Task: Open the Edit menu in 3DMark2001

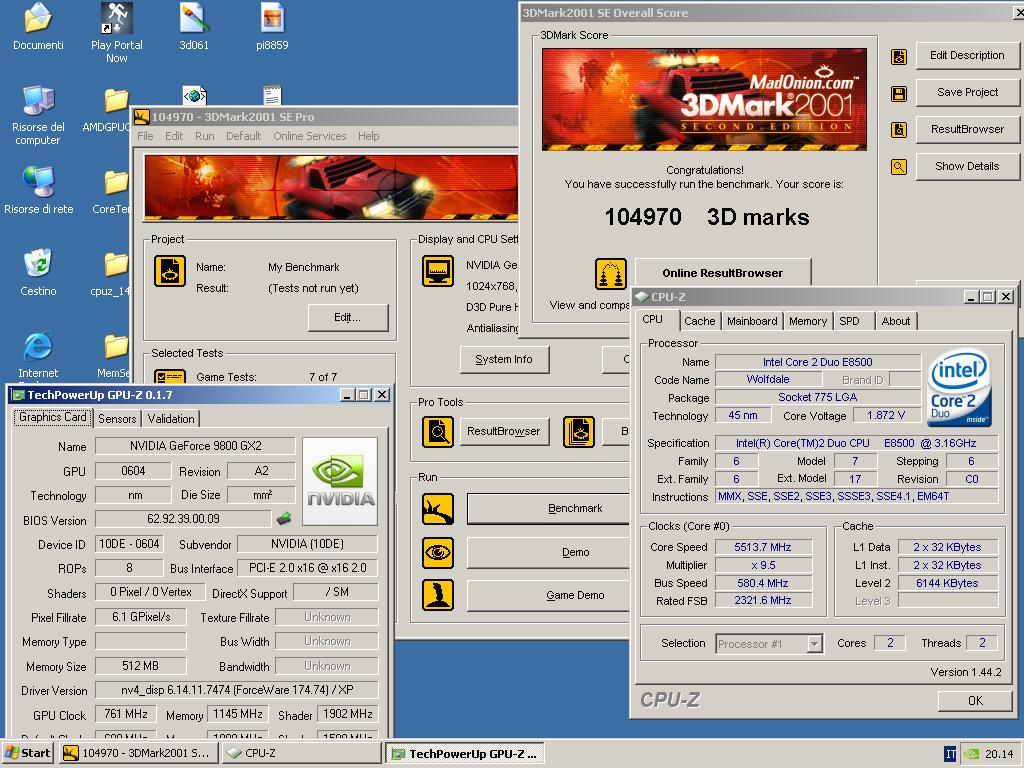Action: pos(174,136)
